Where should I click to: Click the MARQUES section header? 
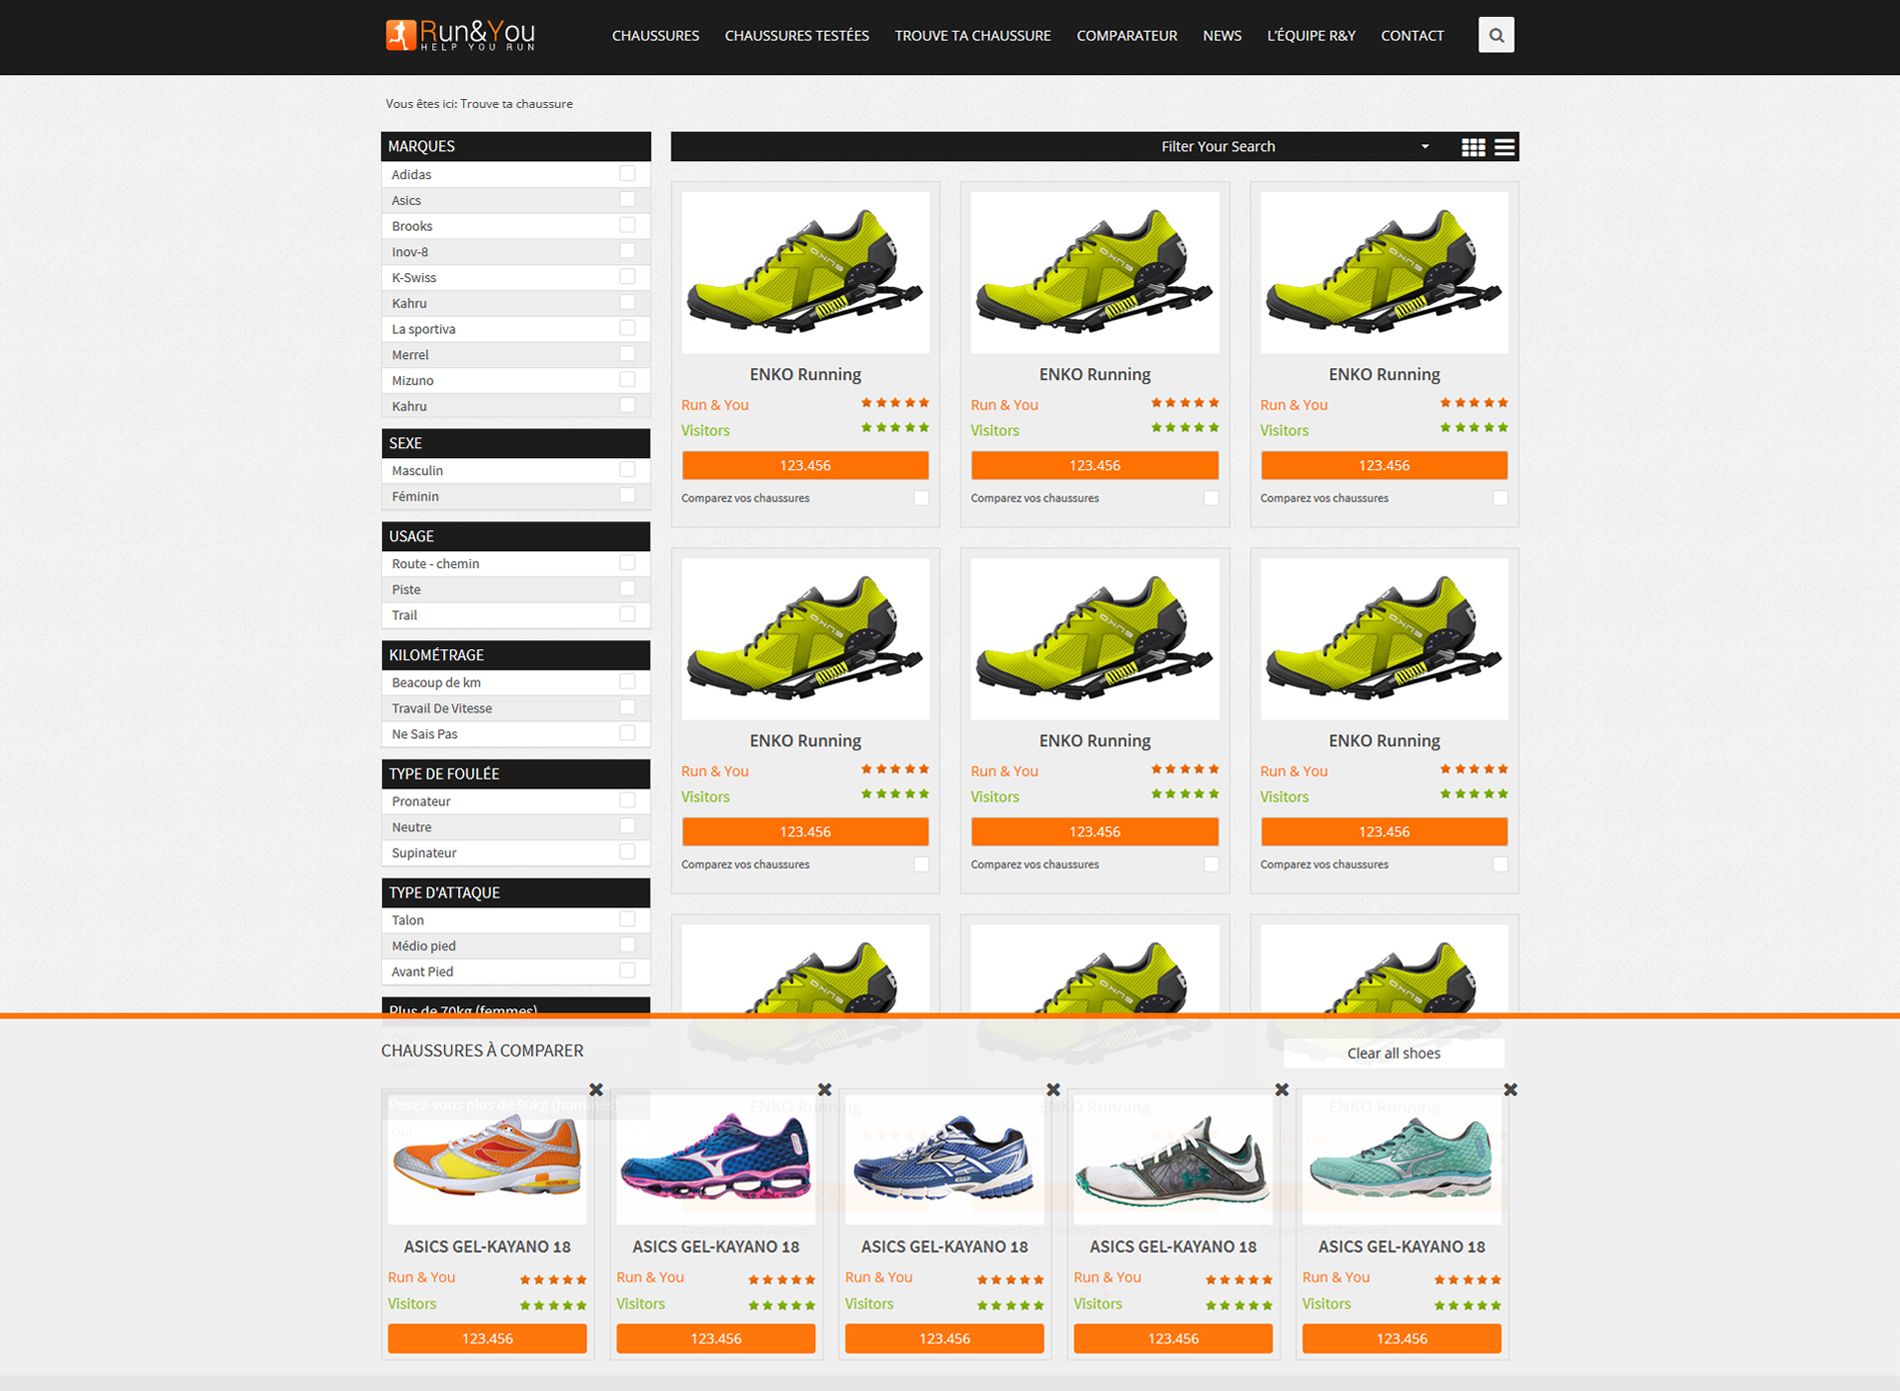pos(516,146)
